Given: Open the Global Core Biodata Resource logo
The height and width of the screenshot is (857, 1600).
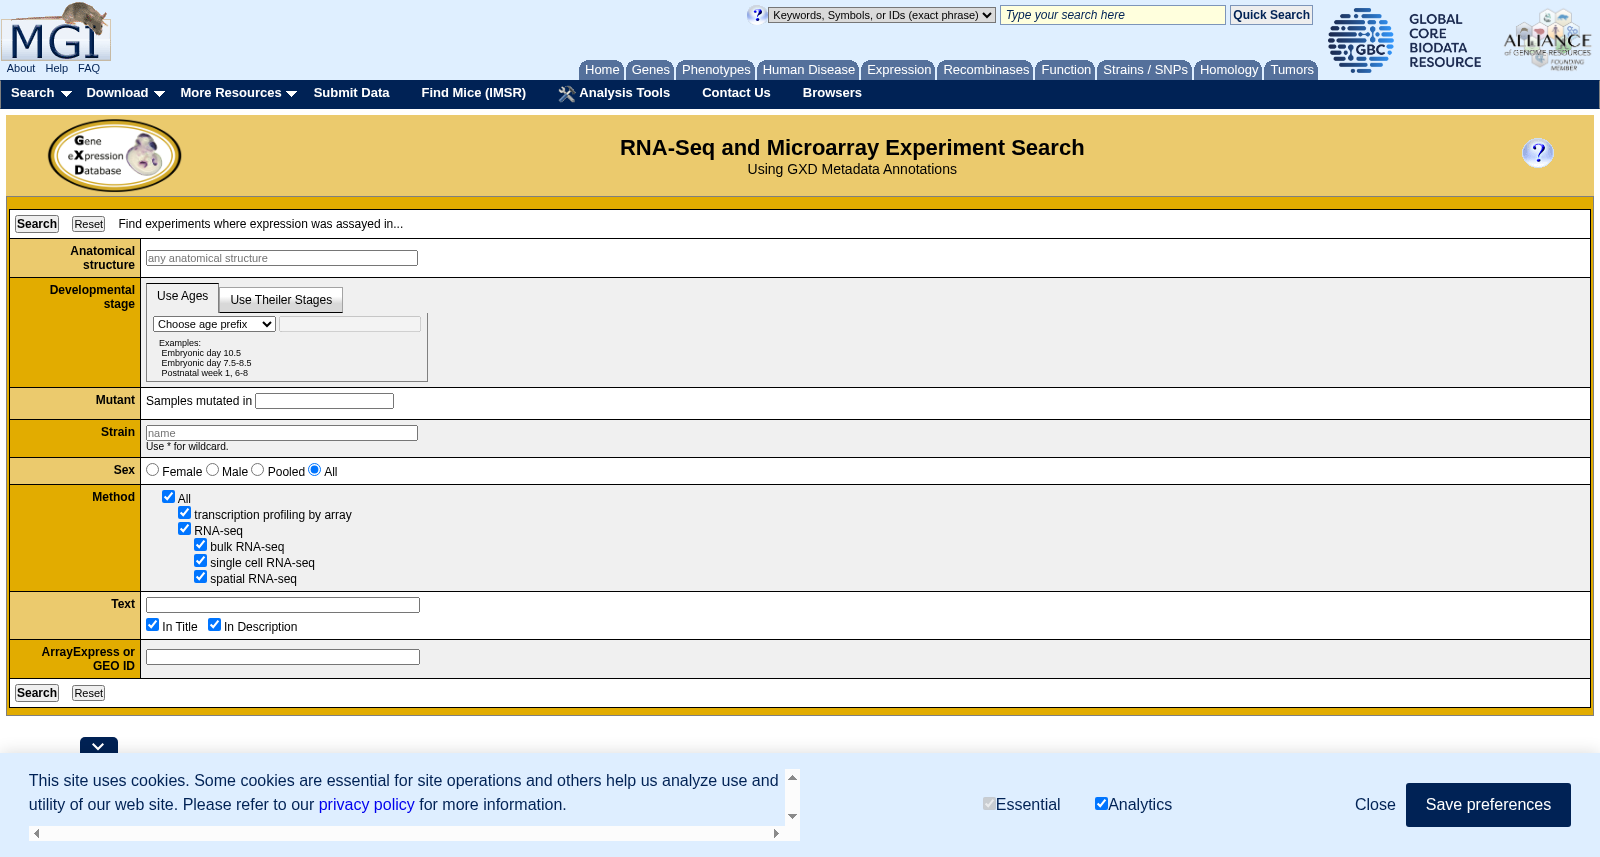Looking at the screenshot, I should pos(1405,40).
